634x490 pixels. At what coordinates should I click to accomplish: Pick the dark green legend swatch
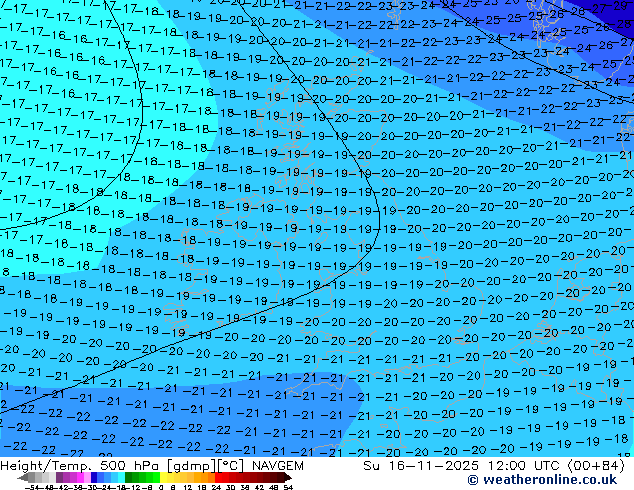(129, 478)
